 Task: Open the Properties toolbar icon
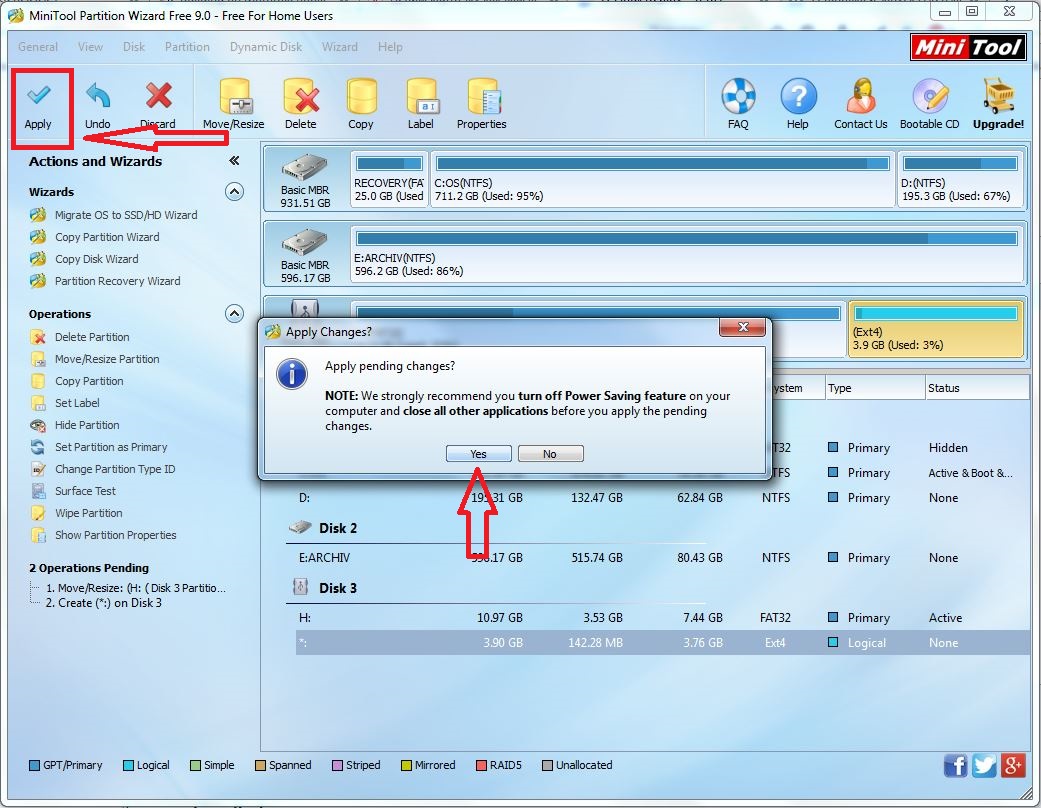[x=482, y=98]
